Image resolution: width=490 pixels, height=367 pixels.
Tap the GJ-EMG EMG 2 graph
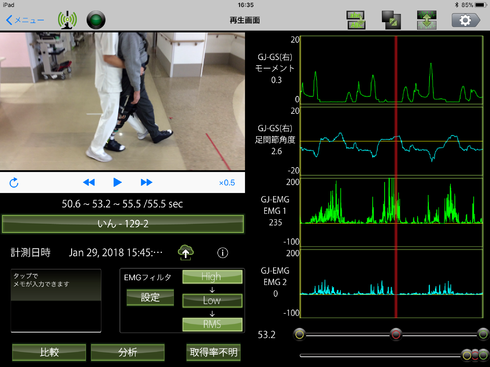[x=392, y=283]
